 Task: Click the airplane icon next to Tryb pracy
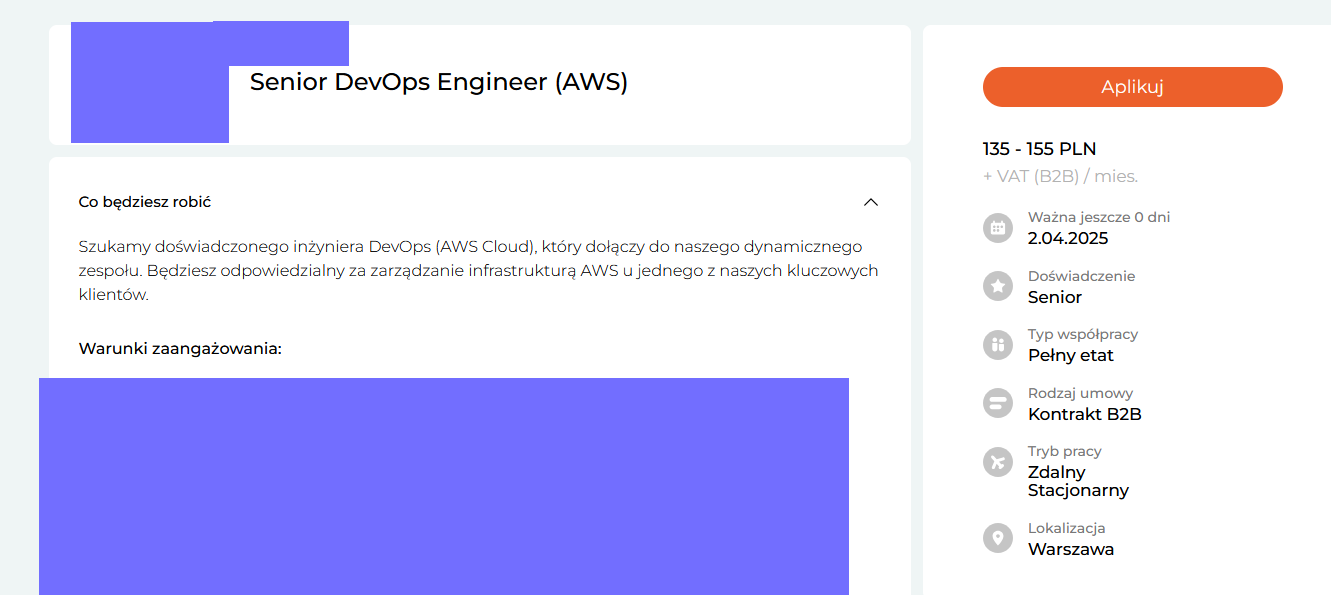(997, 462)
